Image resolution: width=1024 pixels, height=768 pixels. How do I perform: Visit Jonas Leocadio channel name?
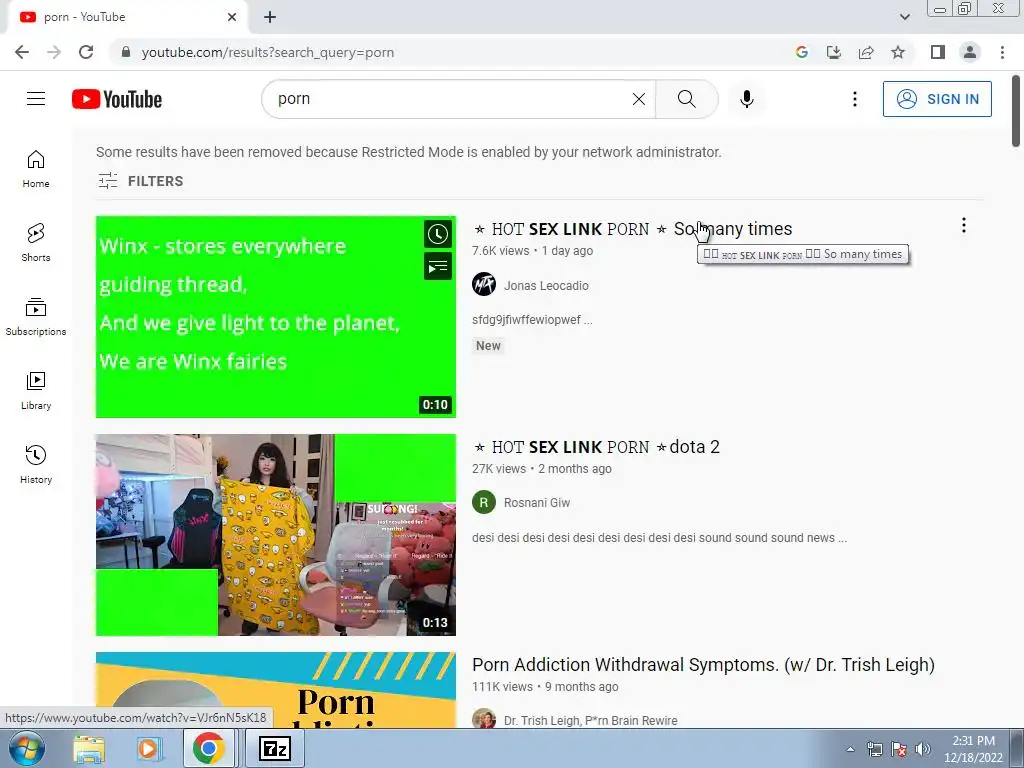click(546, 285)
